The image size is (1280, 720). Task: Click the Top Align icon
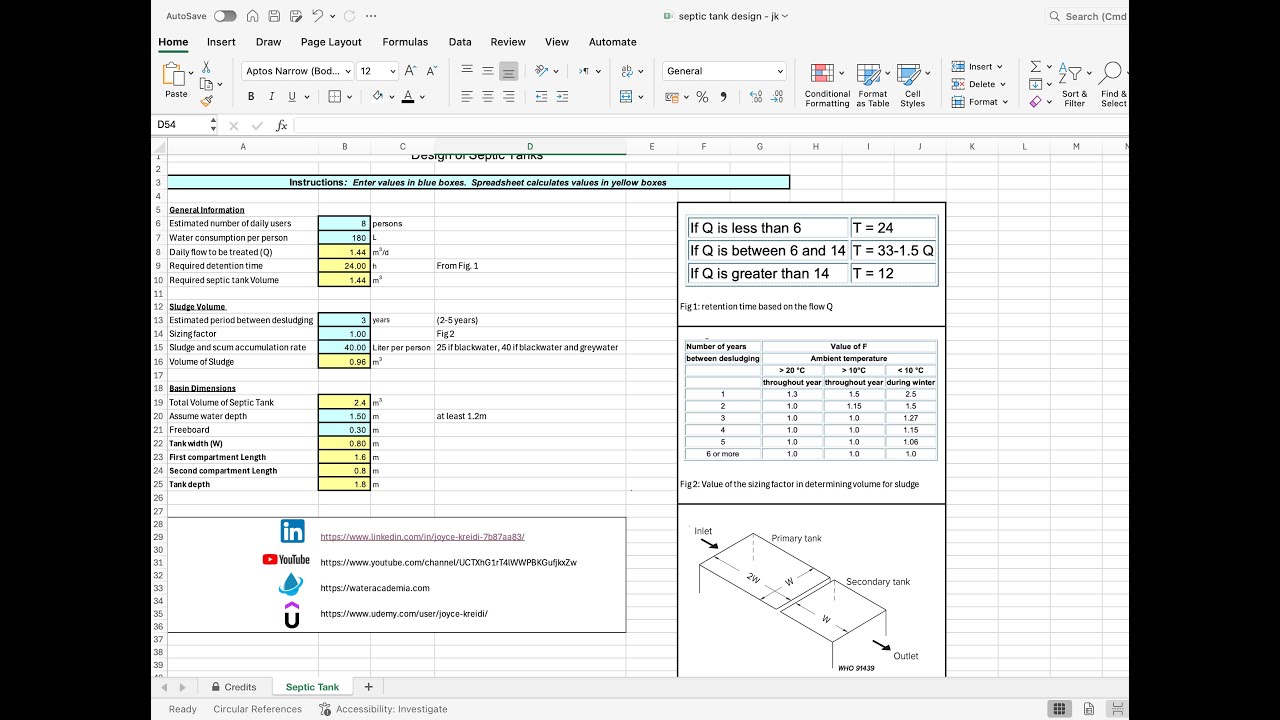tap(467, 71)
